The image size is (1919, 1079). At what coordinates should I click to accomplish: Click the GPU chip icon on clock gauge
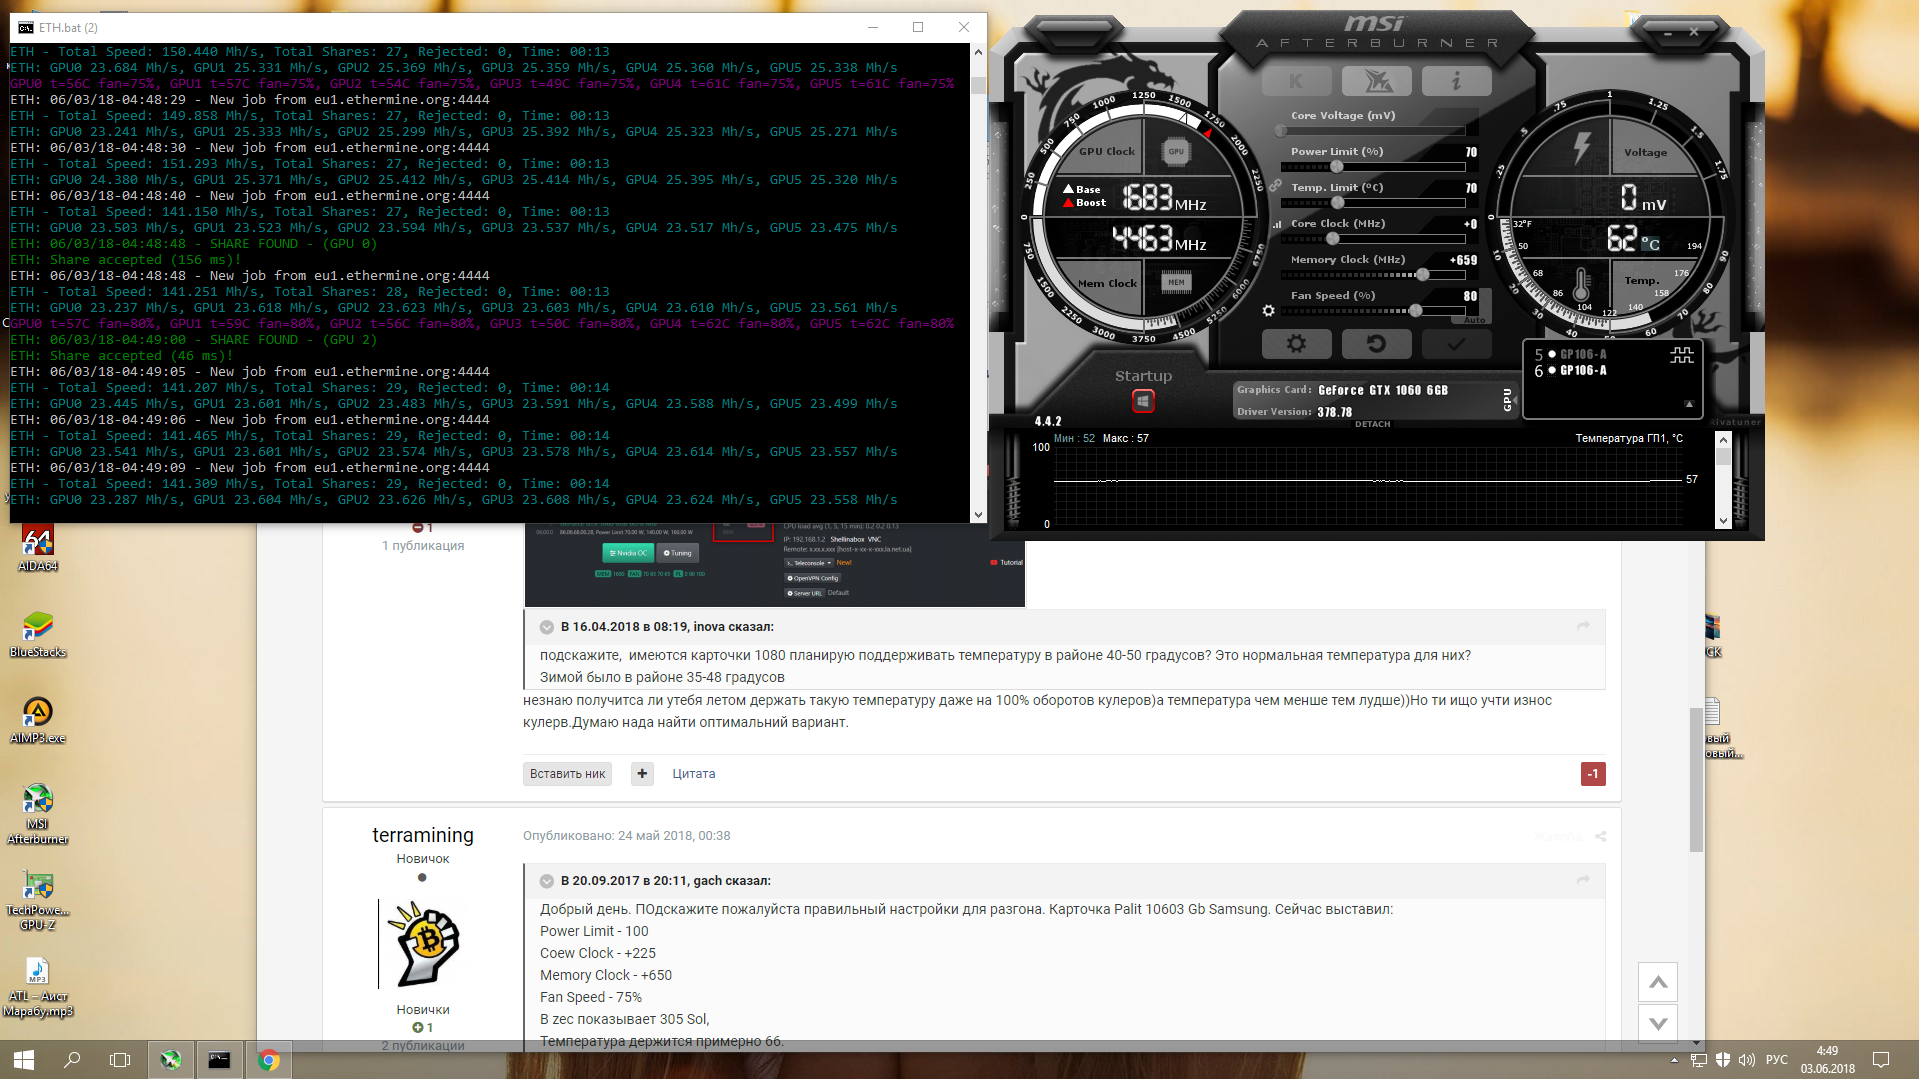pos(1176,152)
